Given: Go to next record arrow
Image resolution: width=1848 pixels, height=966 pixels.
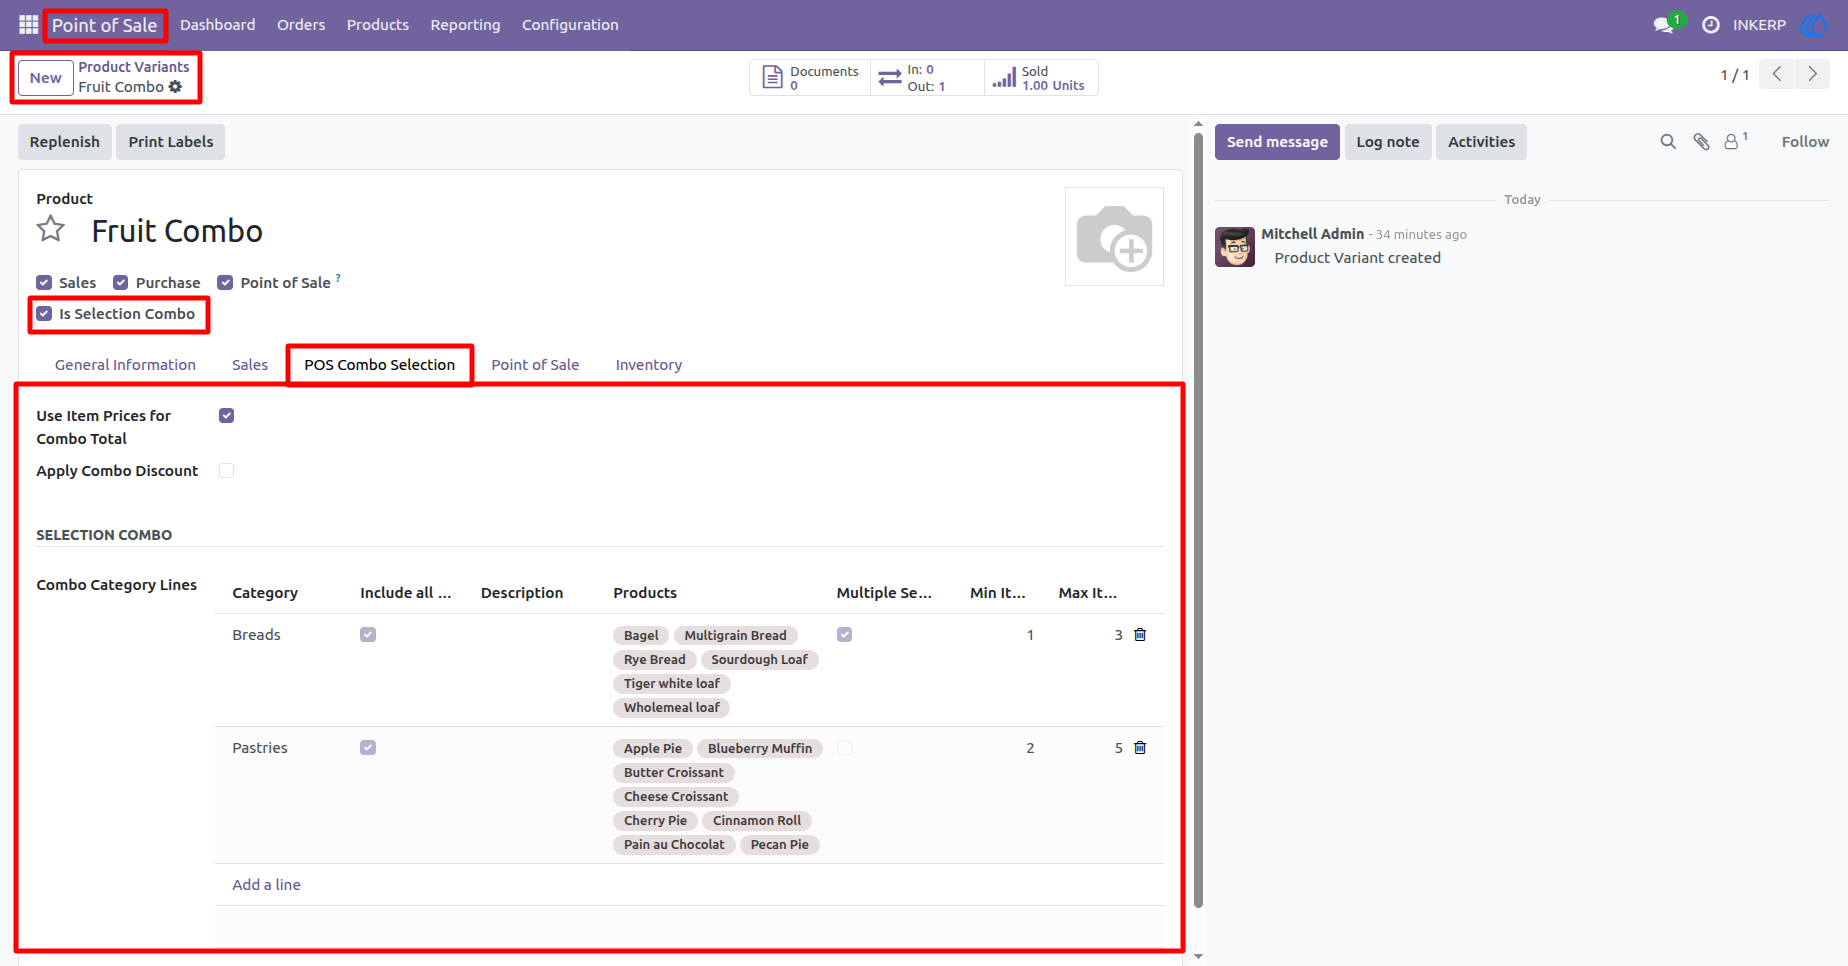Looking at the screenshot, I should click(1812, 74).
